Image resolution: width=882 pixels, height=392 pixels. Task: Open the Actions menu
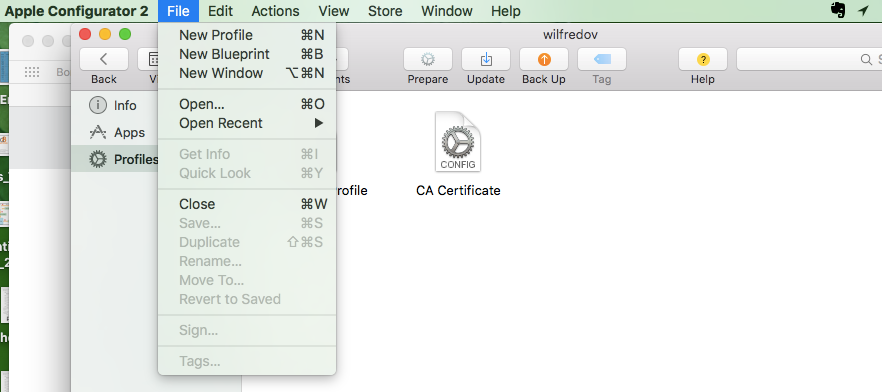[275, 11]
